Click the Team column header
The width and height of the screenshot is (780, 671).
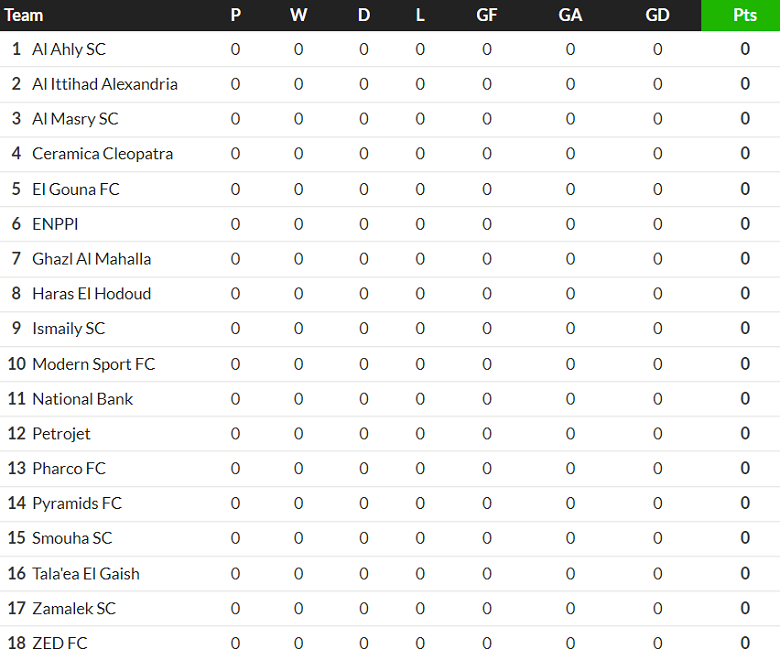[x=24, y=15]
